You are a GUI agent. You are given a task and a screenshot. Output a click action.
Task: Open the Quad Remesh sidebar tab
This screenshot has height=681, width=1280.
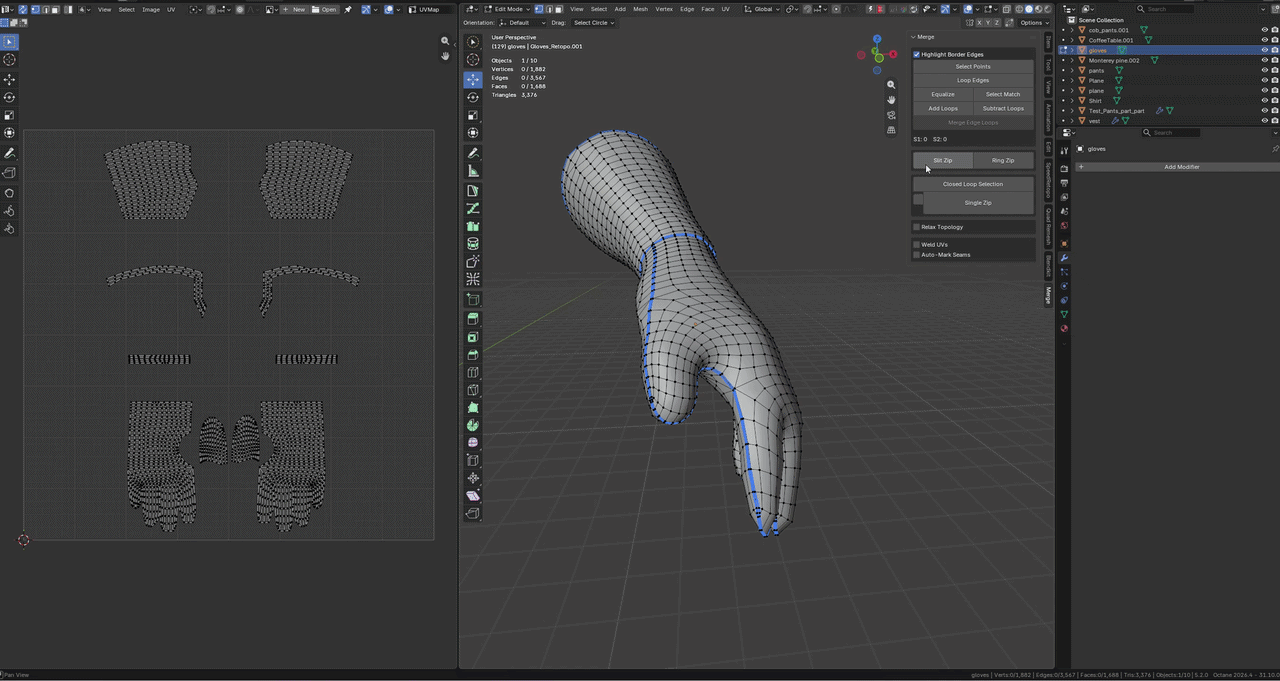1048,227
